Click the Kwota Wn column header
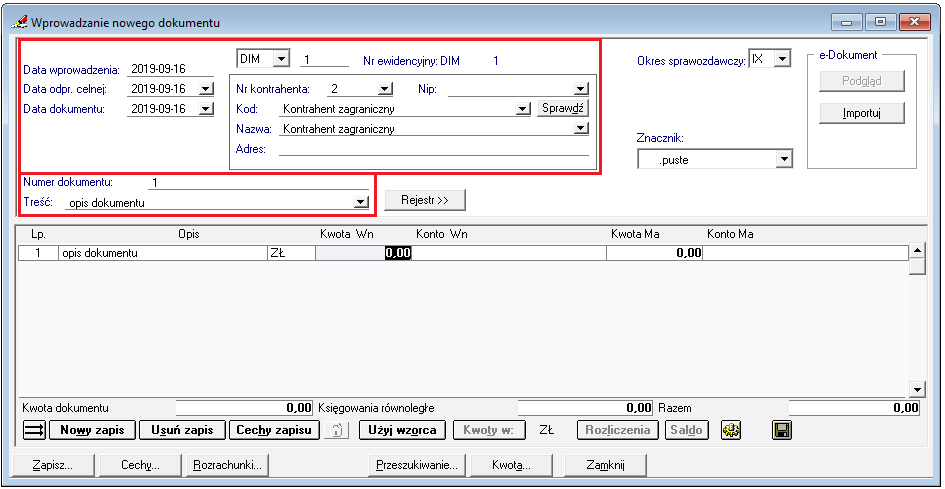The image size is (945, 489). pyautogui.click(x=347, y=234)
